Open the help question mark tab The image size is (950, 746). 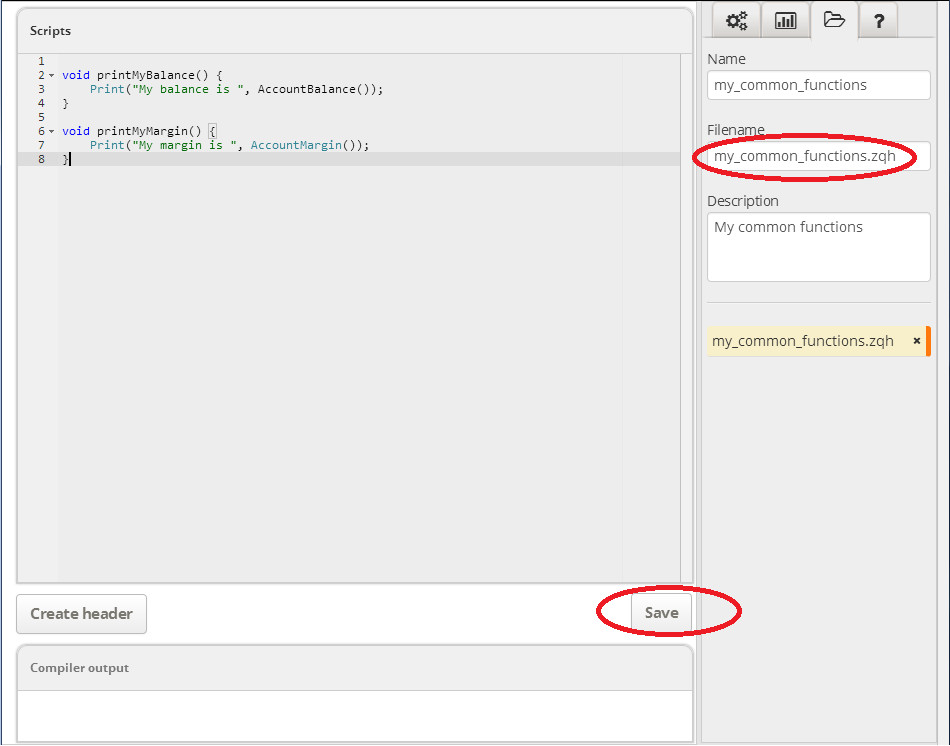878,20
